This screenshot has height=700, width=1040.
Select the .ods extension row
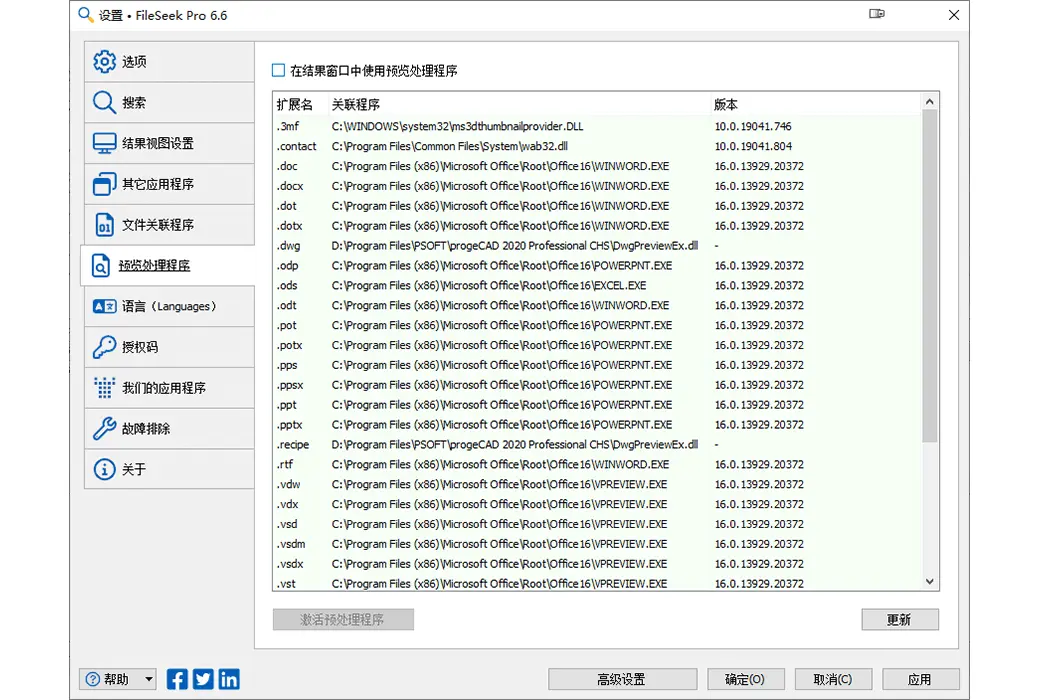point(597,285)
